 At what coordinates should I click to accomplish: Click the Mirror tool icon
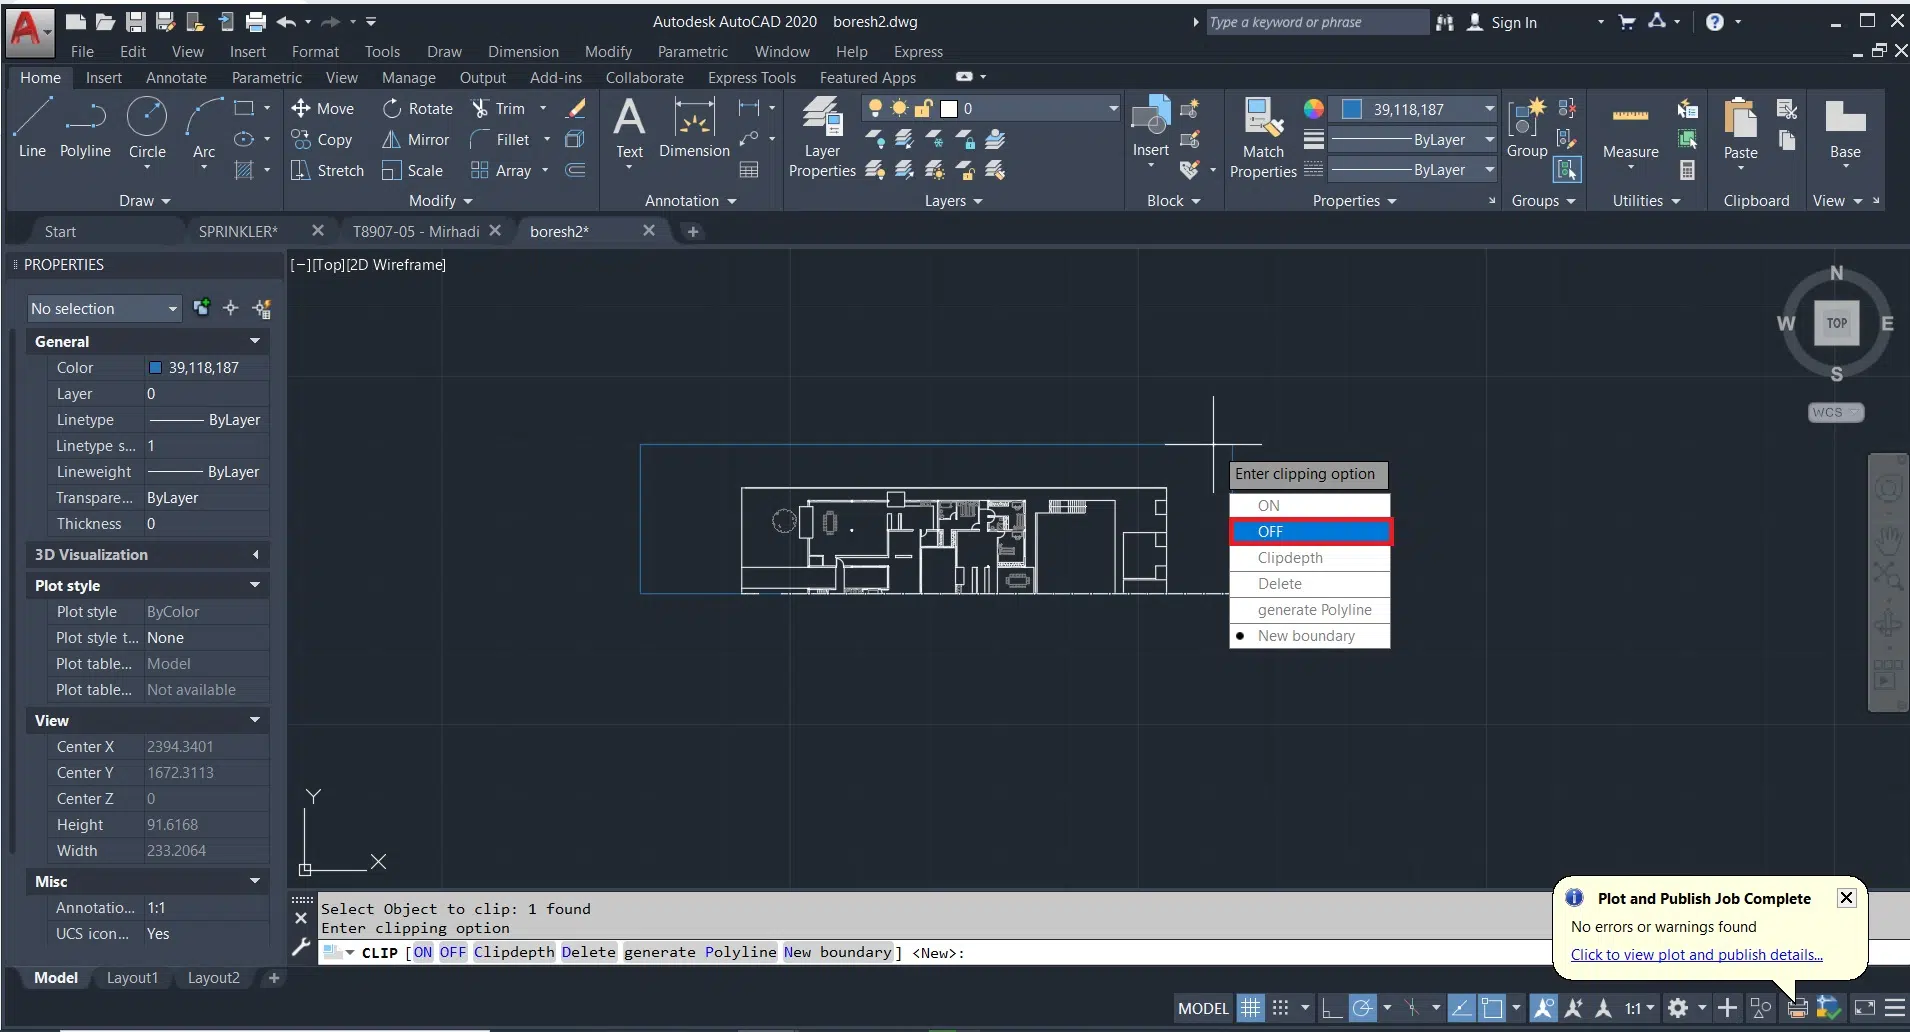click(x=392, y=140)
